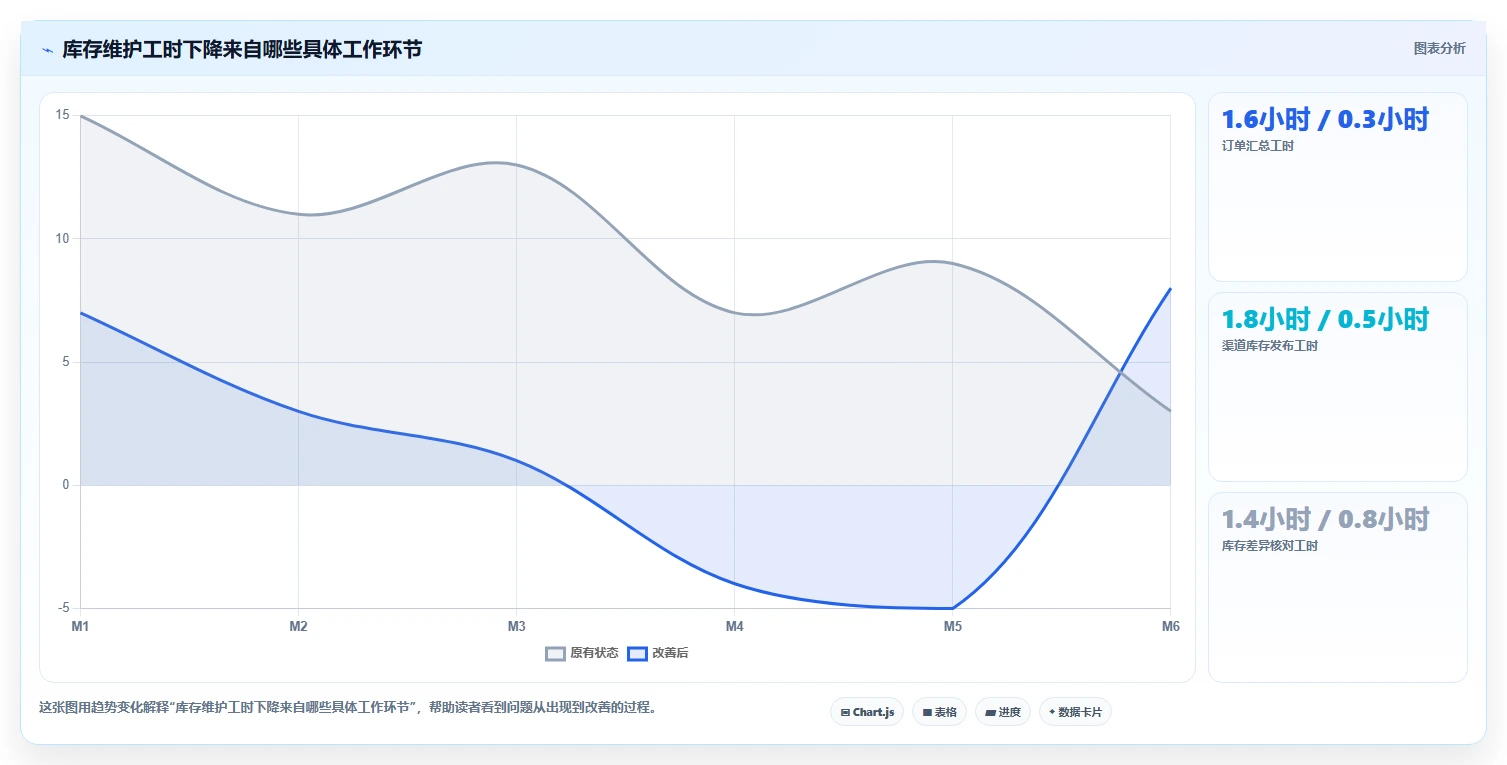Image resolution: width=1507 pixels, height=765 pixels.
Task: Click the chart title 库存维护工时下降来自哪些具体工作环节
Action: (242, 49)
